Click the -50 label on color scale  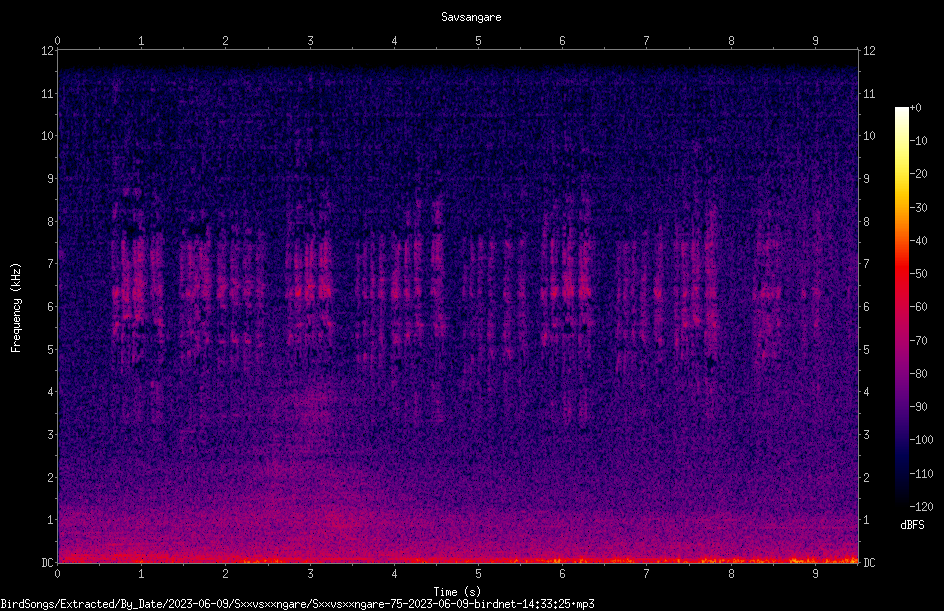click(x=919, y=274)
